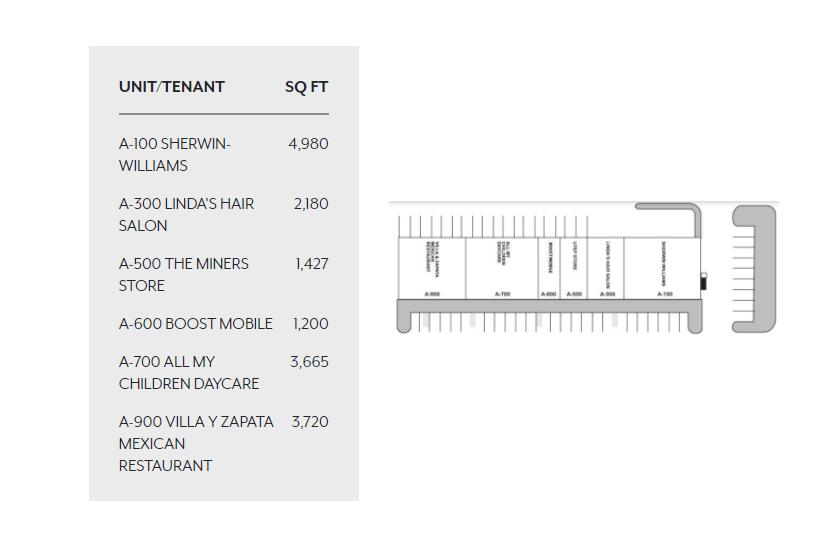Select unit A-900 on the site plan
This screenshot has height=535, width=830.
pos(432,268)
